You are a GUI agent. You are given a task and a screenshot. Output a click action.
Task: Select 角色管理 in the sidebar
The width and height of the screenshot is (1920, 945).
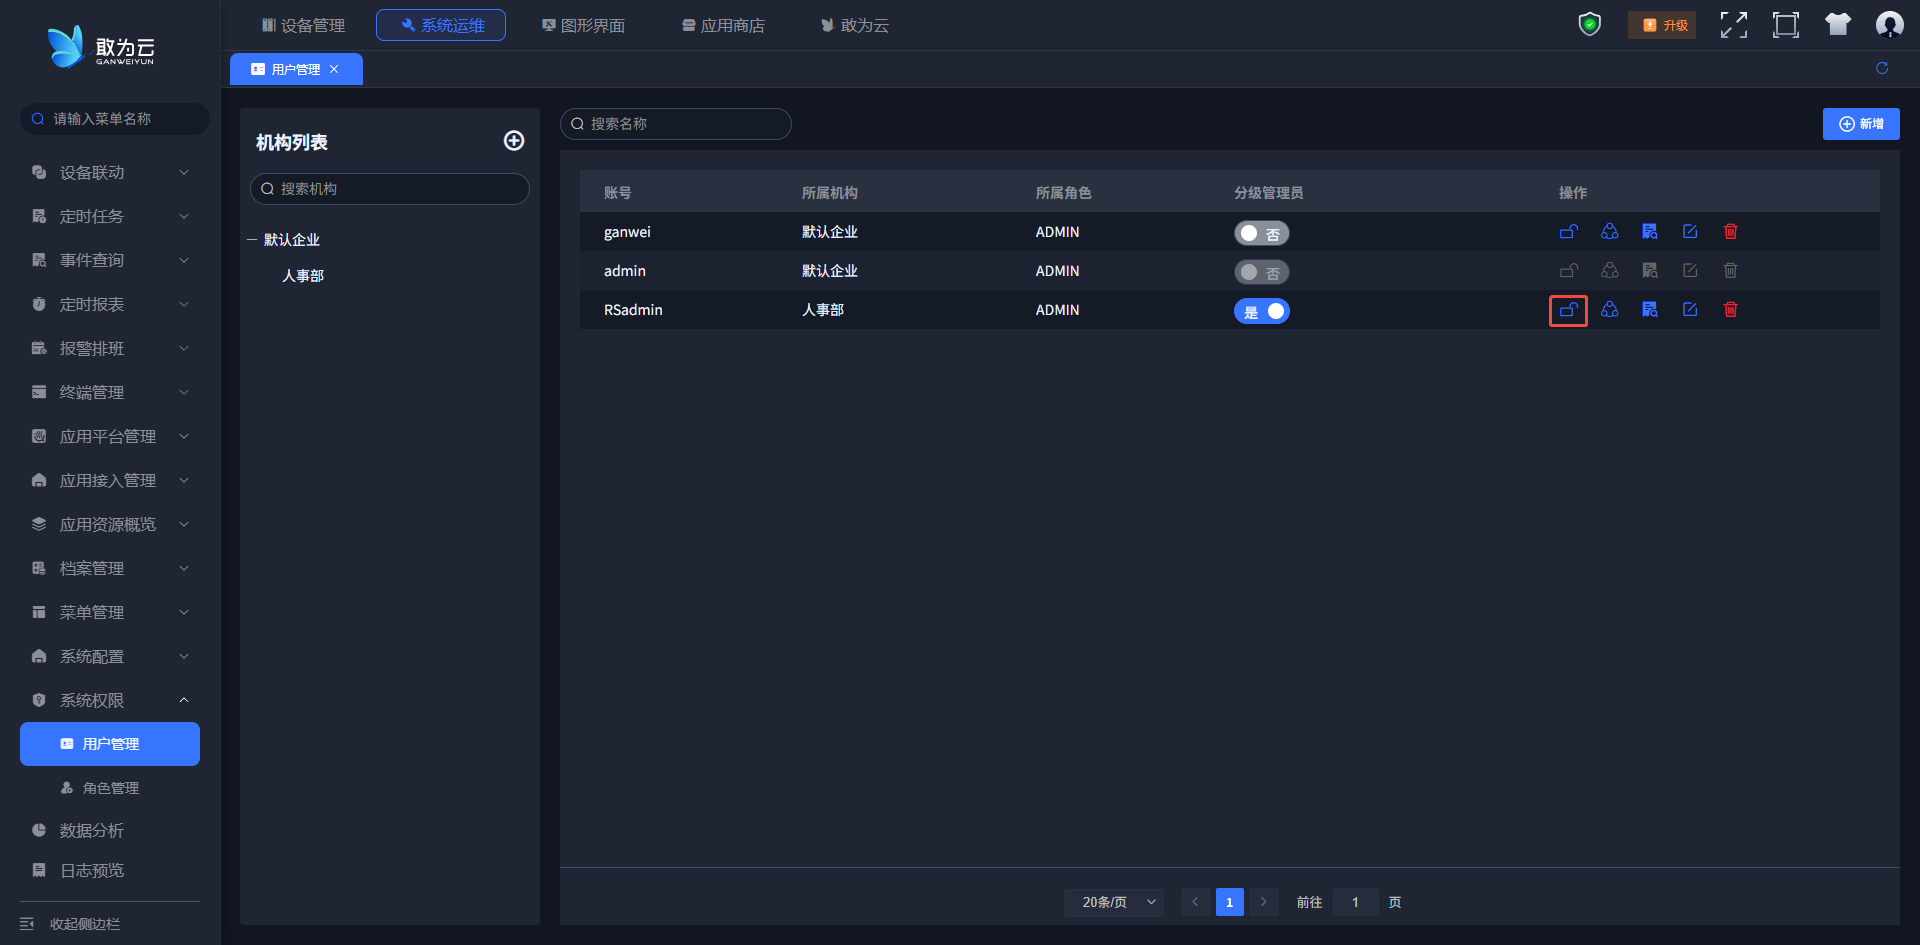[x=110, y=788]
